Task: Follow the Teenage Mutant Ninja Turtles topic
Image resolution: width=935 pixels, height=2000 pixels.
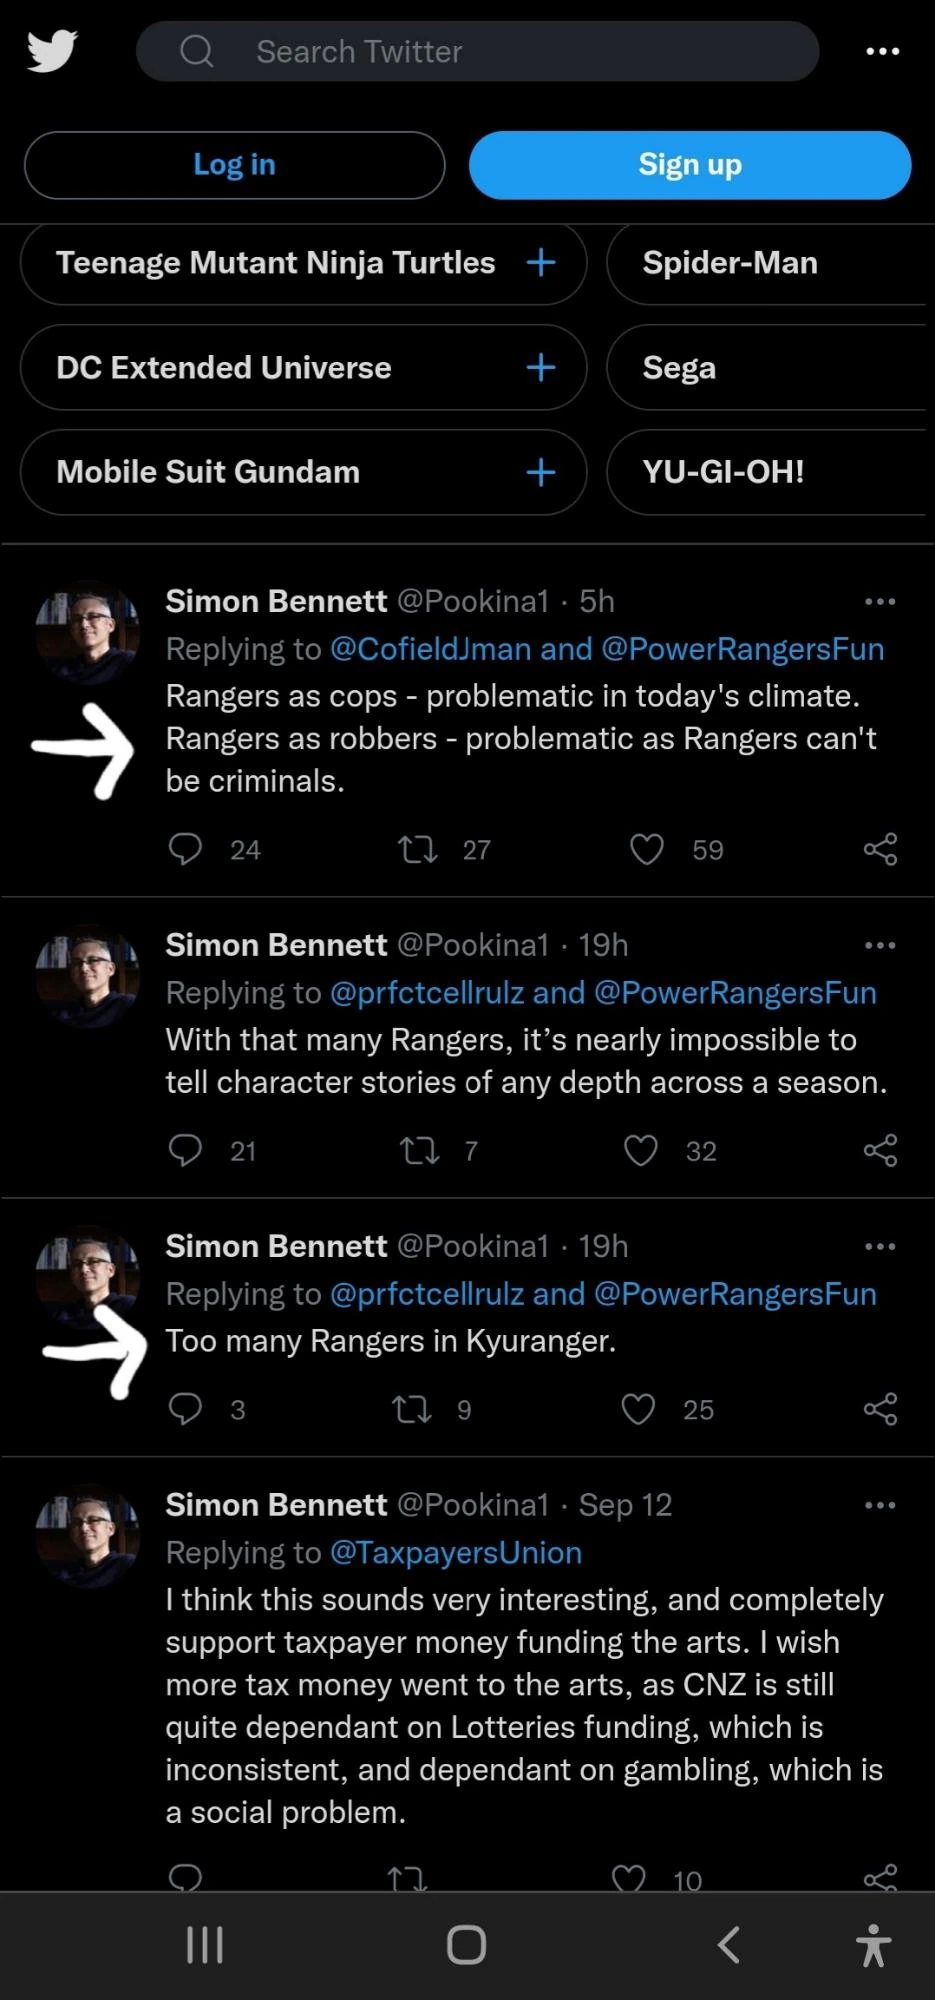Action: coord(541,263)
